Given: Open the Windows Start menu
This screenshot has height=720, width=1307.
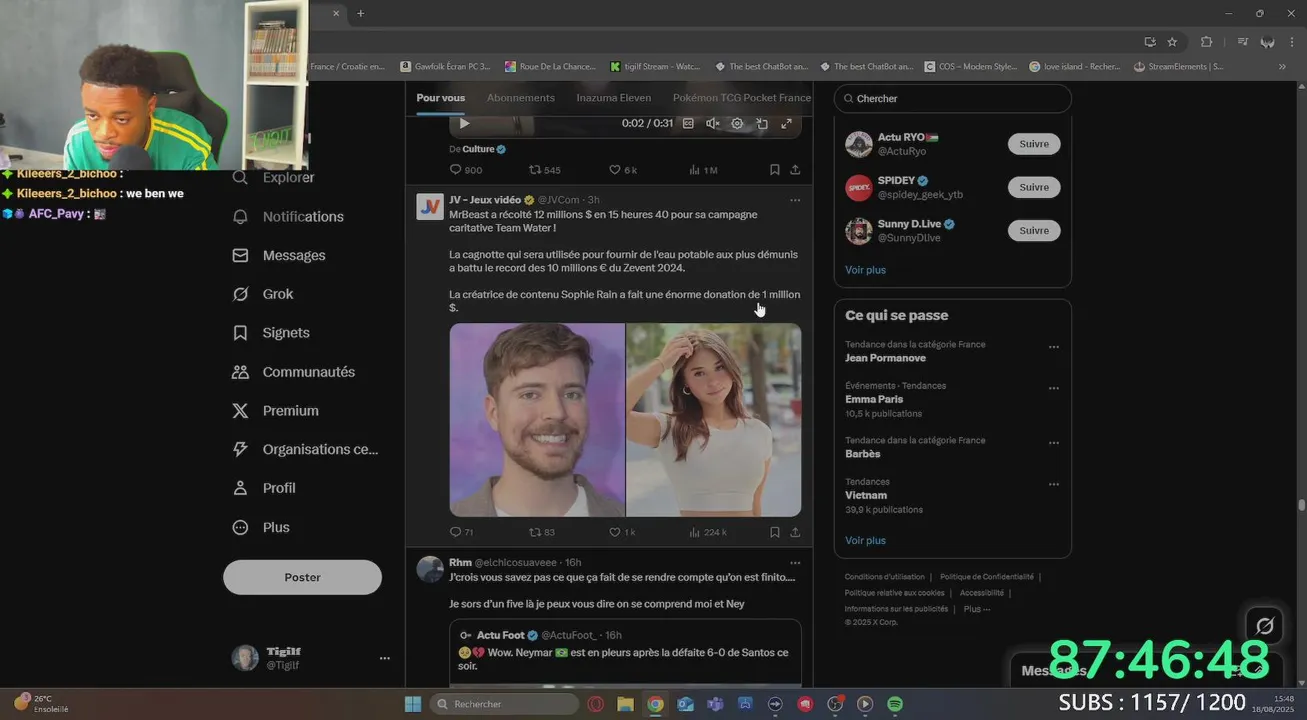Looking at the screenshot, I should [x=413, y=704].
